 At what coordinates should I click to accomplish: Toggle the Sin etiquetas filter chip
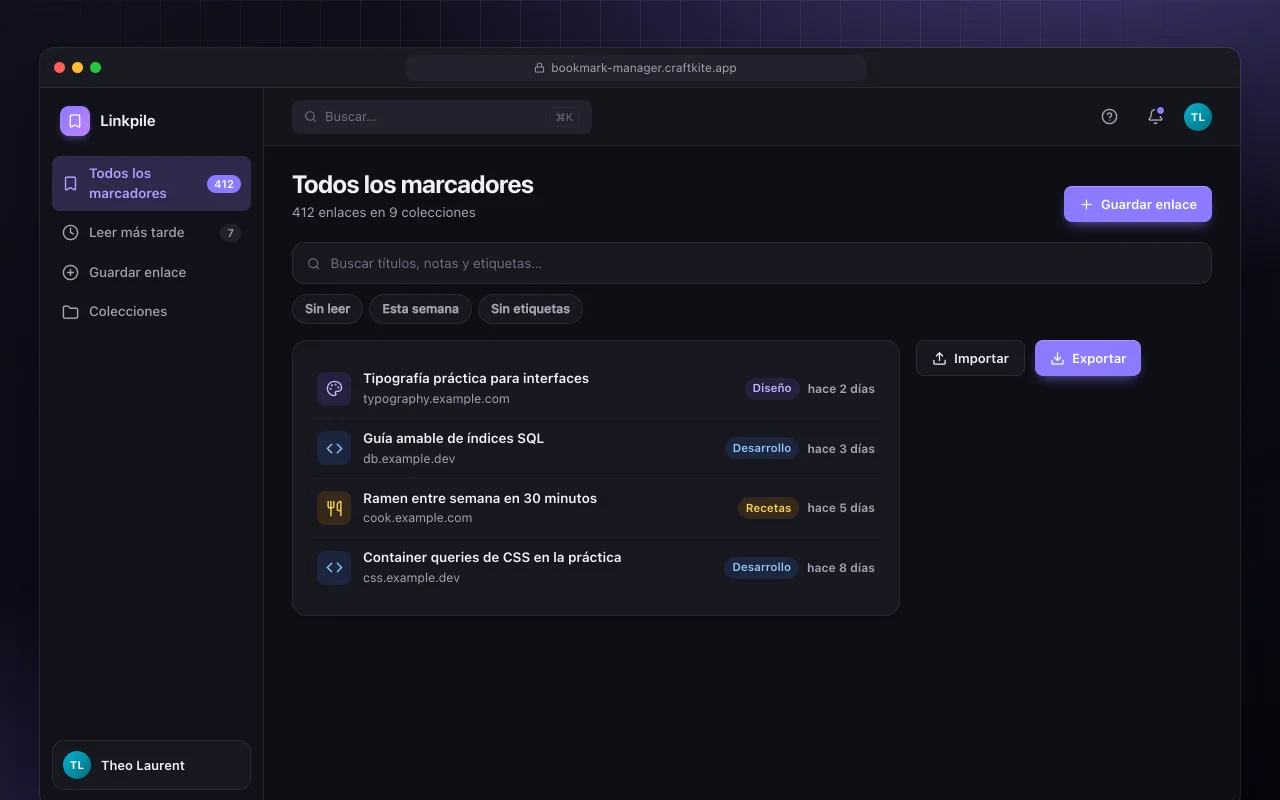(530, 309)
